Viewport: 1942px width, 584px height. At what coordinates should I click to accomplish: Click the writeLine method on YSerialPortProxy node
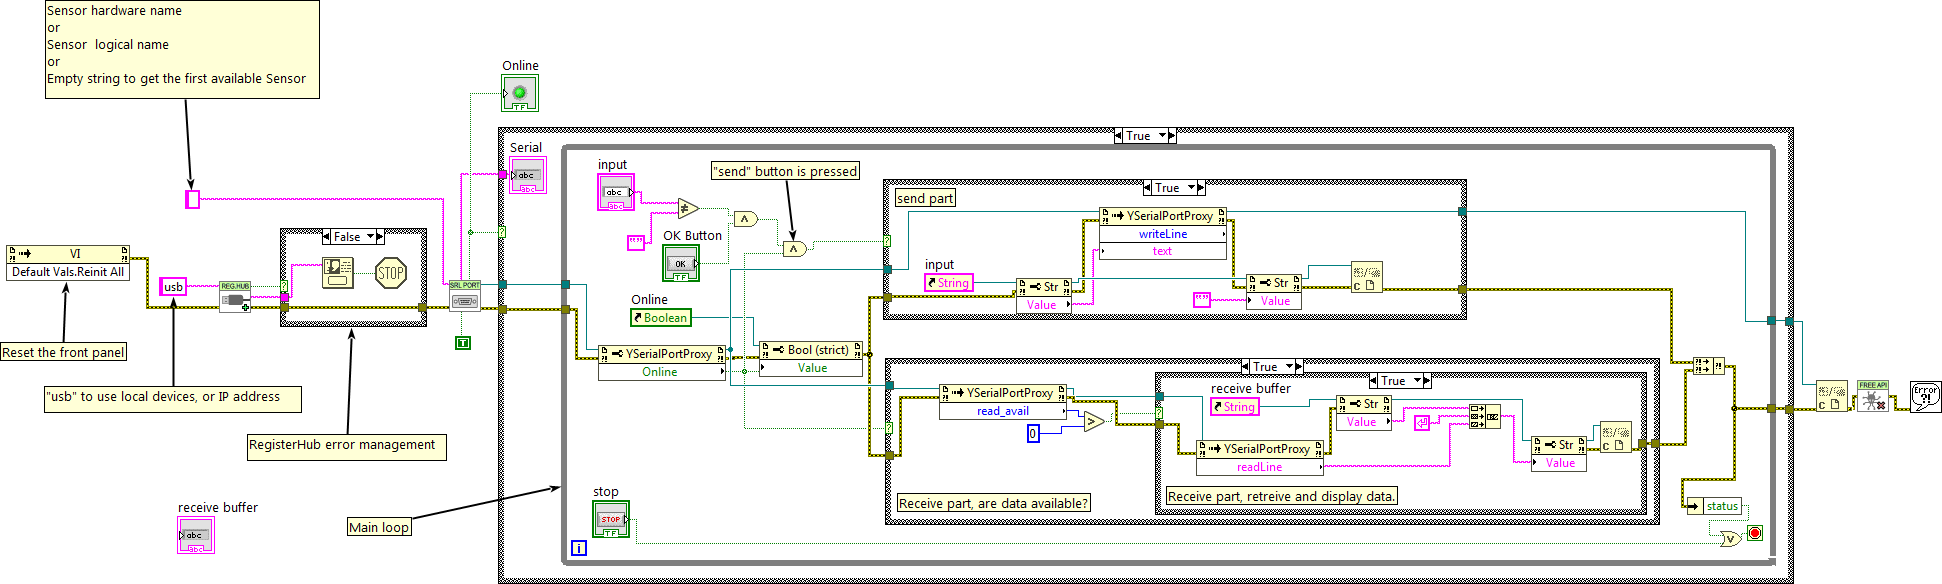tap(1162, 234)
